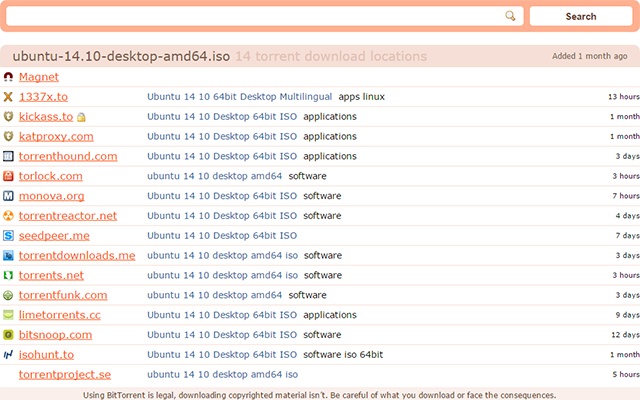Click 'software' category in monova.org row
The height and width of the screenshot is (400, 640).
[x=322, y=196]
